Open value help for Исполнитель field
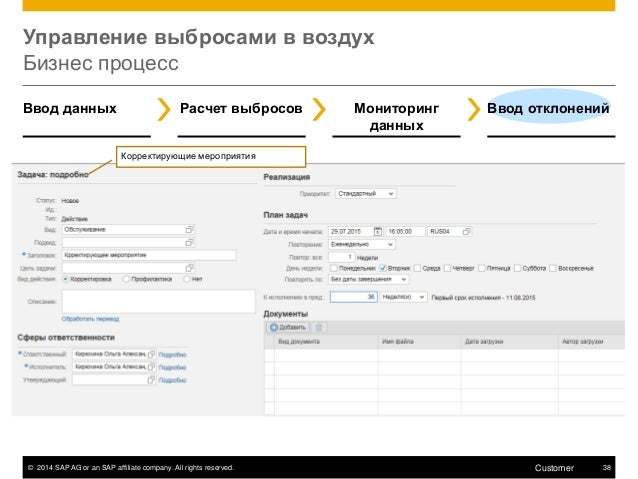Image resolution: width=638 pixels, height=479 pixels. 152,366
